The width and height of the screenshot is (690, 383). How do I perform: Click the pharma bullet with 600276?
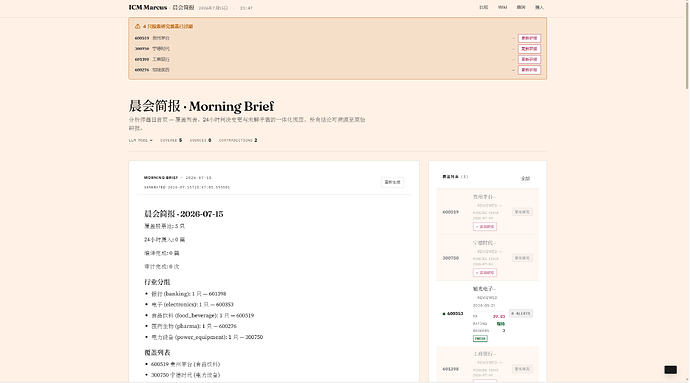coord(194,326)
